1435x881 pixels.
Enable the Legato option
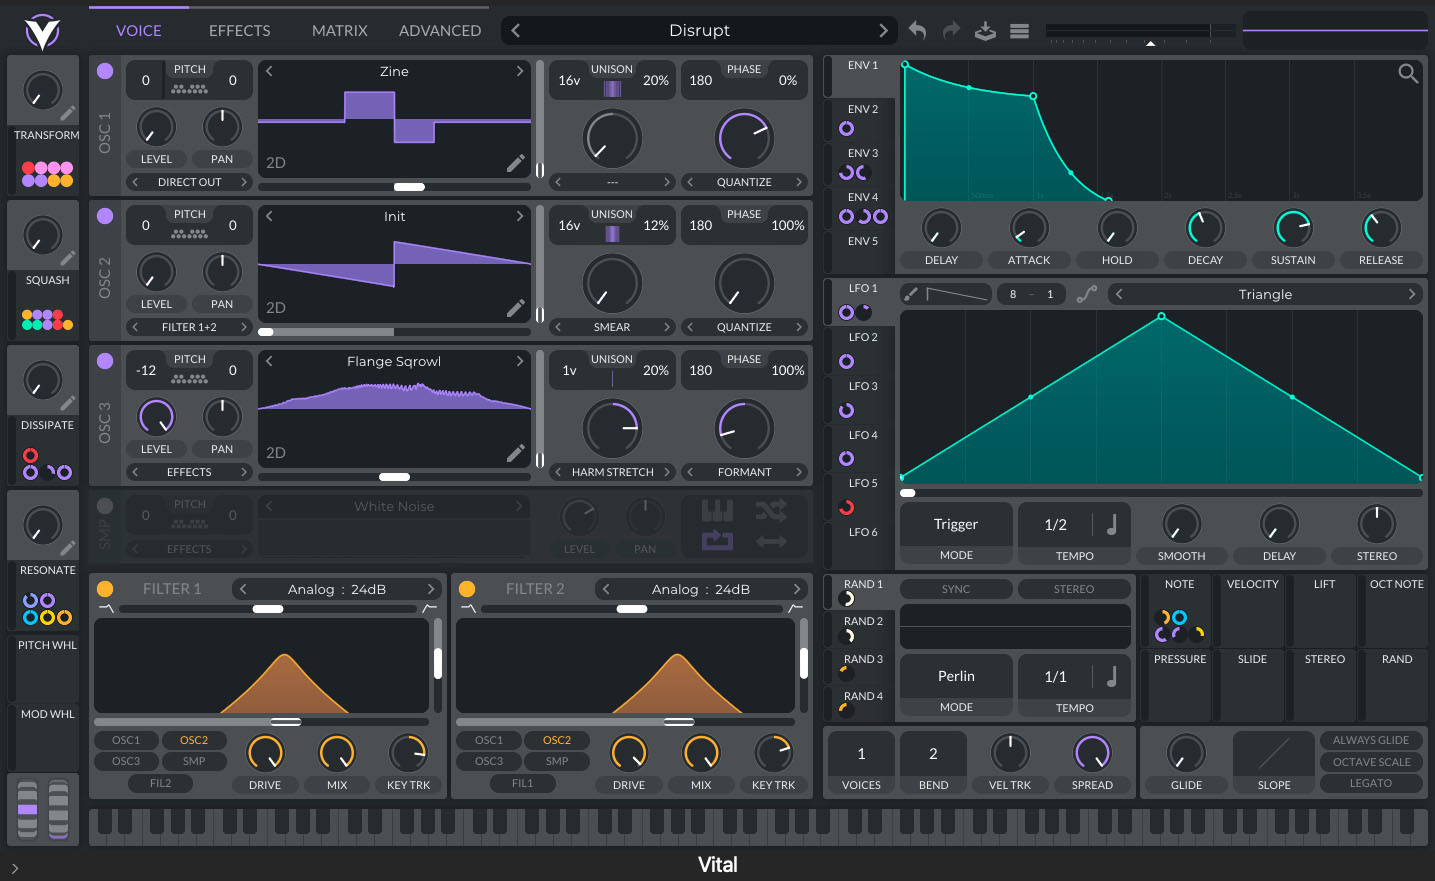(1370, 783)
